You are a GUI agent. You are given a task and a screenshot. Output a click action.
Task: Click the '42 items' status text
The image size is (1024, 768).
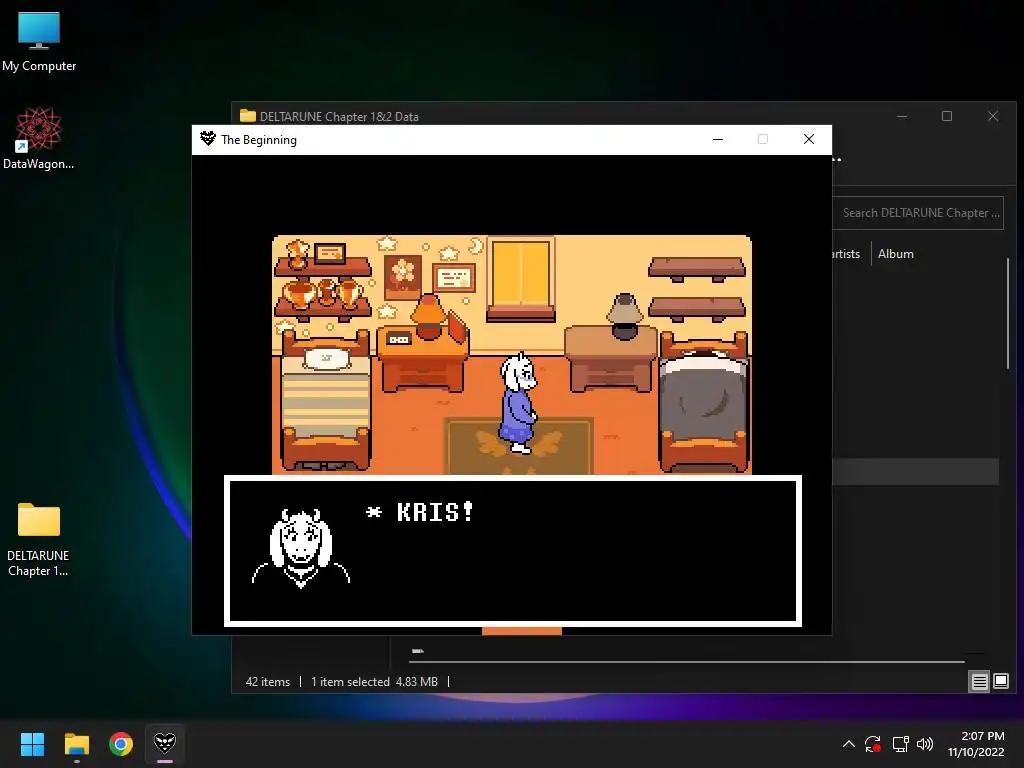pos(268,682)
